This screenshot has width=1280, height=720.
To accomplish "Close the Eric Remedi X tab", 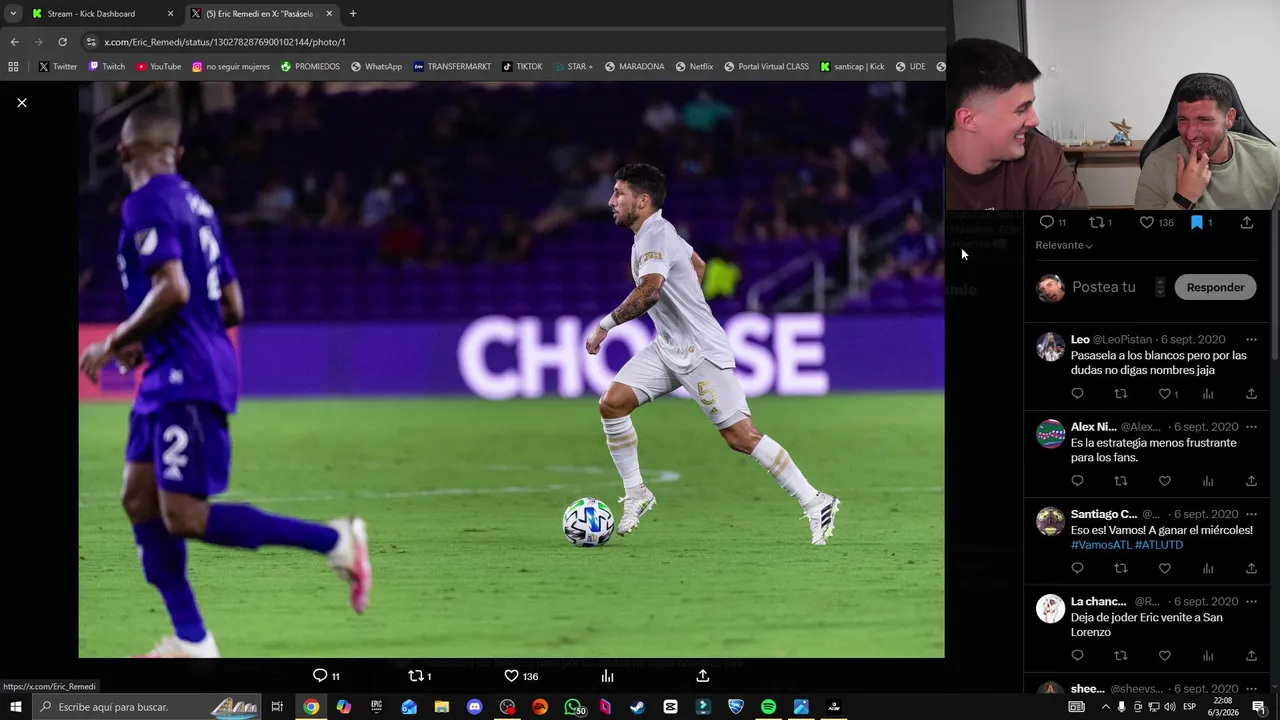I will 329,14.
